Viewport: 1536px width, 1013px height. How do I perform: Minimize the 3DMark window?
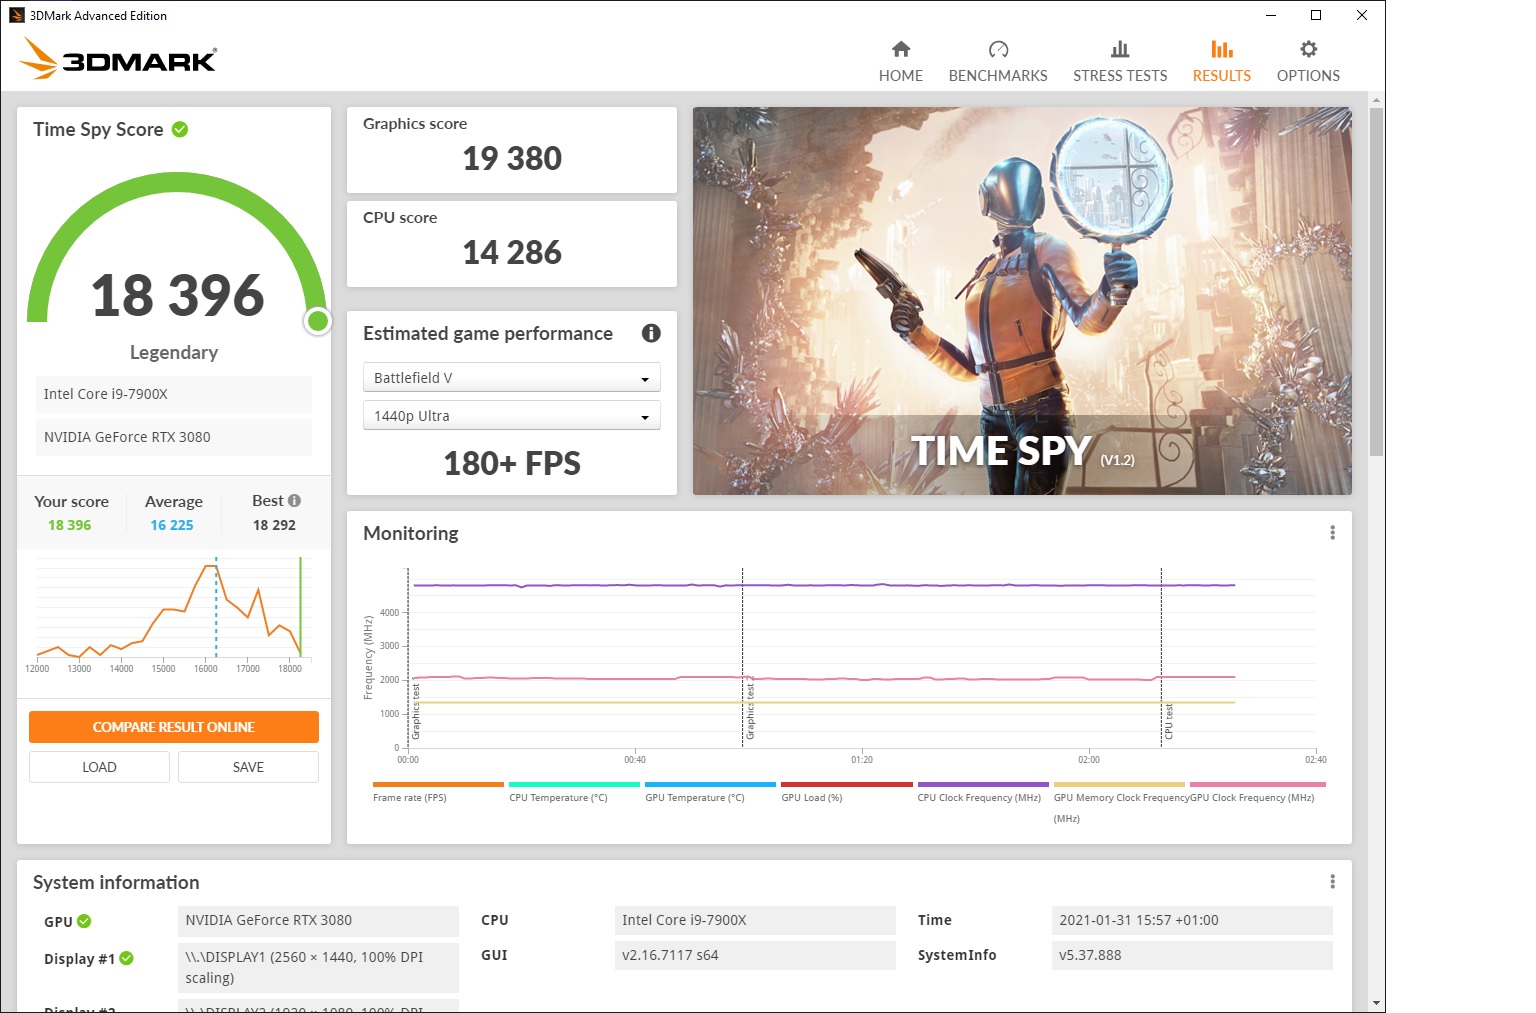click(x=1270, y=15)
